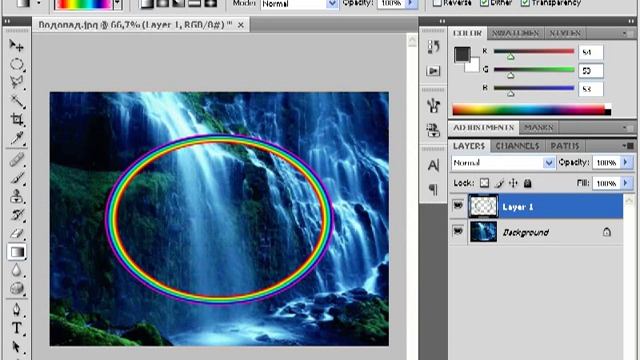
Task: Select the Magic Wand tool
Action: pos(16,101)
